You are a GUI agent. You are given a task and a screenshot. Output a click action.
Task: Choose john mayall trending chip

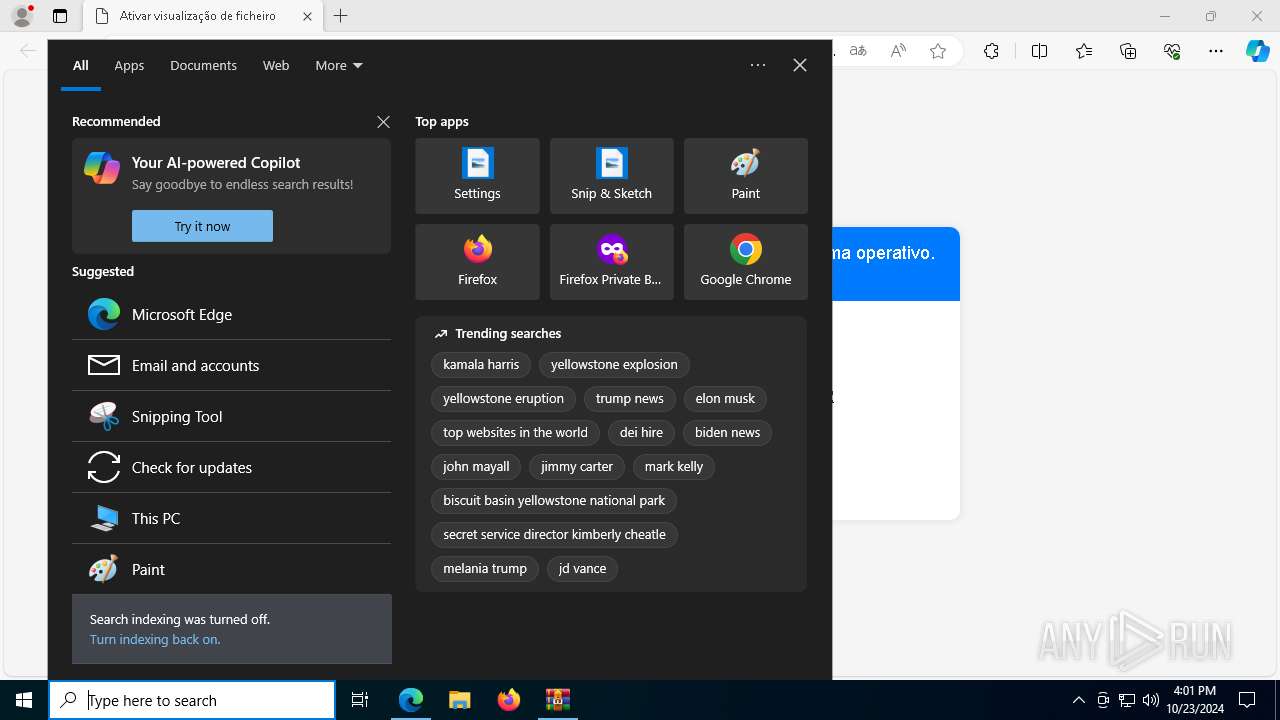tap(476, 467)
